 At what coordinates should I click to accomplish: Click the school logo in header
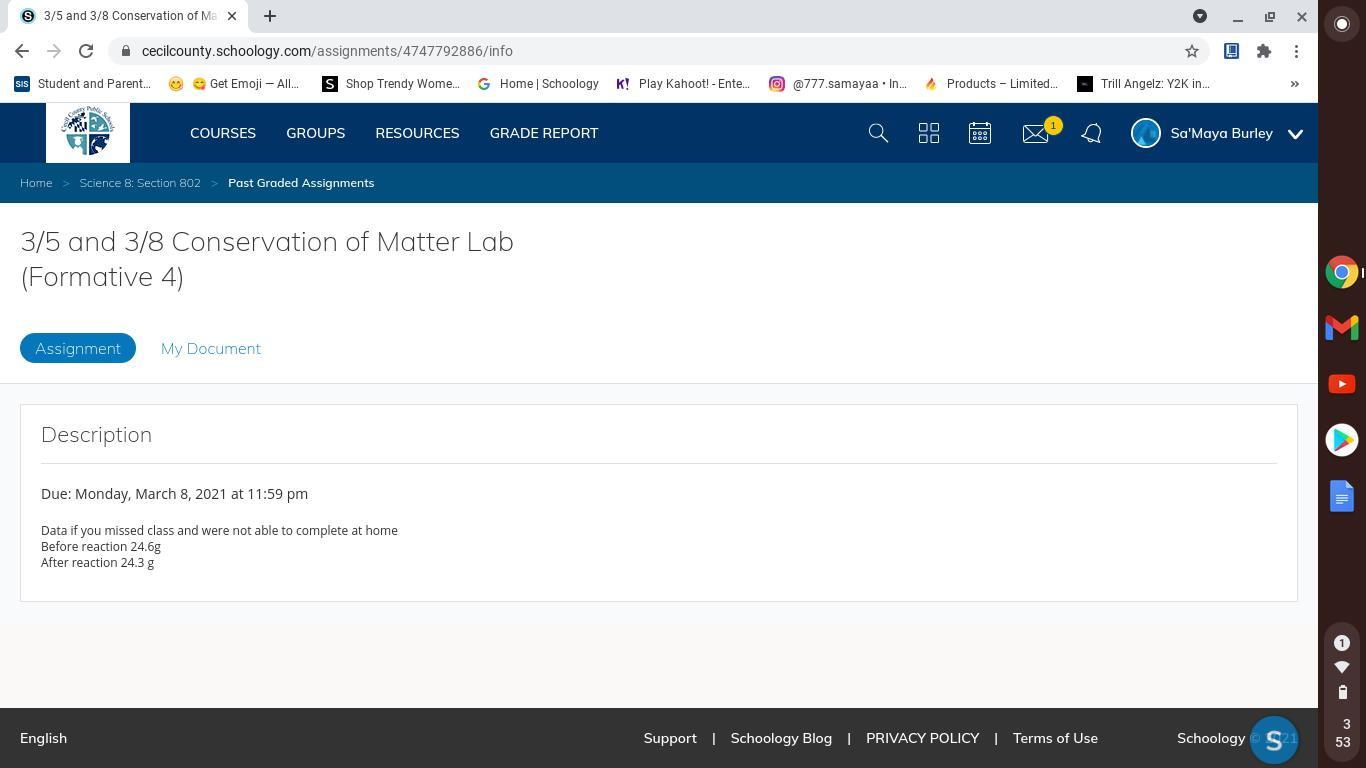coord(88,133)
